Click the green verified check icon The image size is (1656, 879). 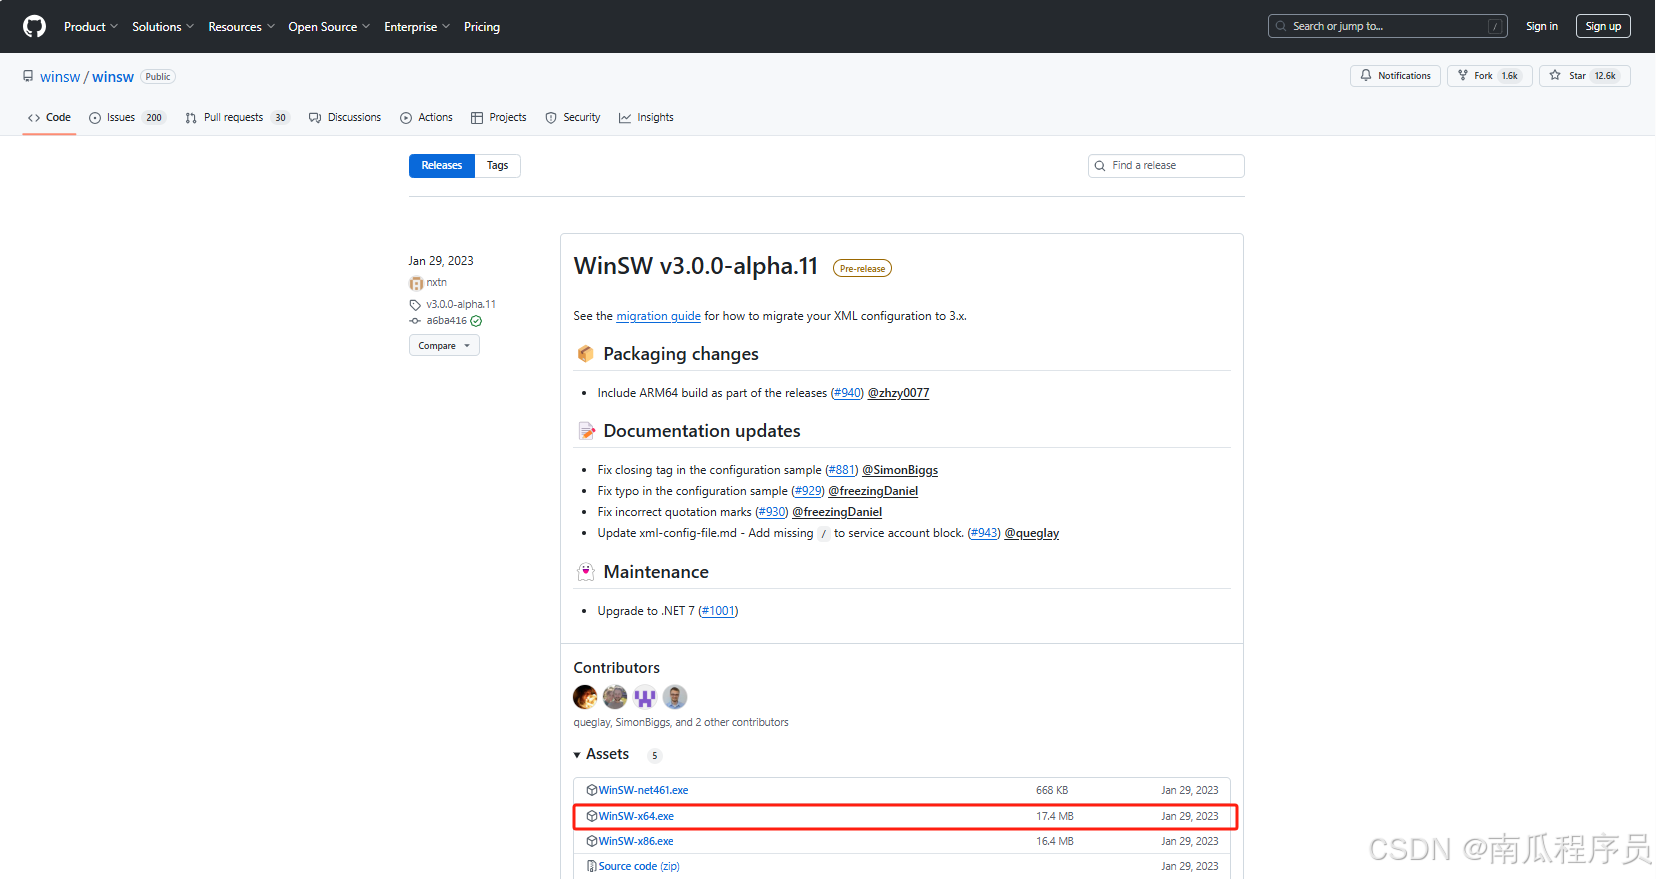(476, 321)
